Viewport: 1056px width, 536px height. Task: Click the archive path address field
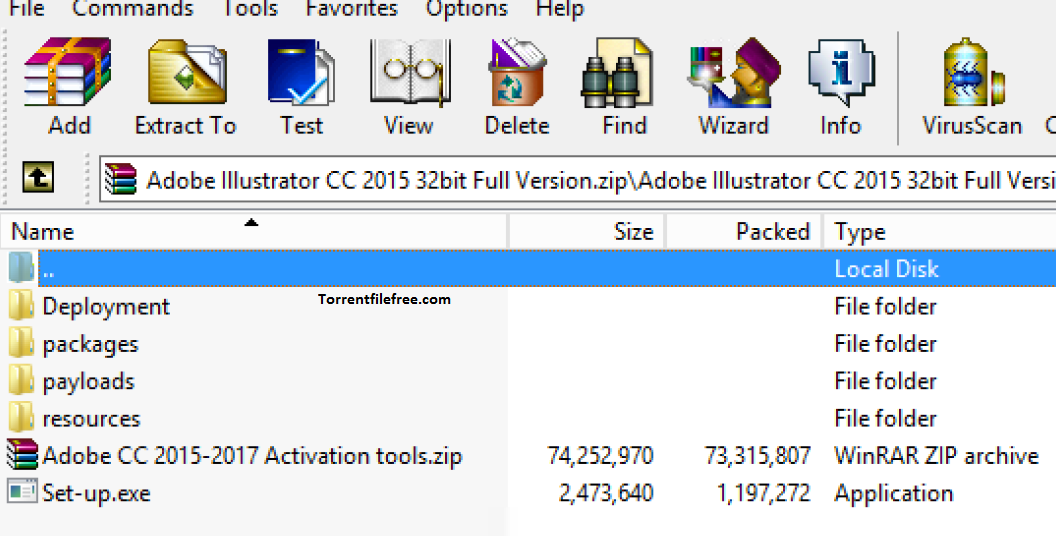tap(578, 180)
